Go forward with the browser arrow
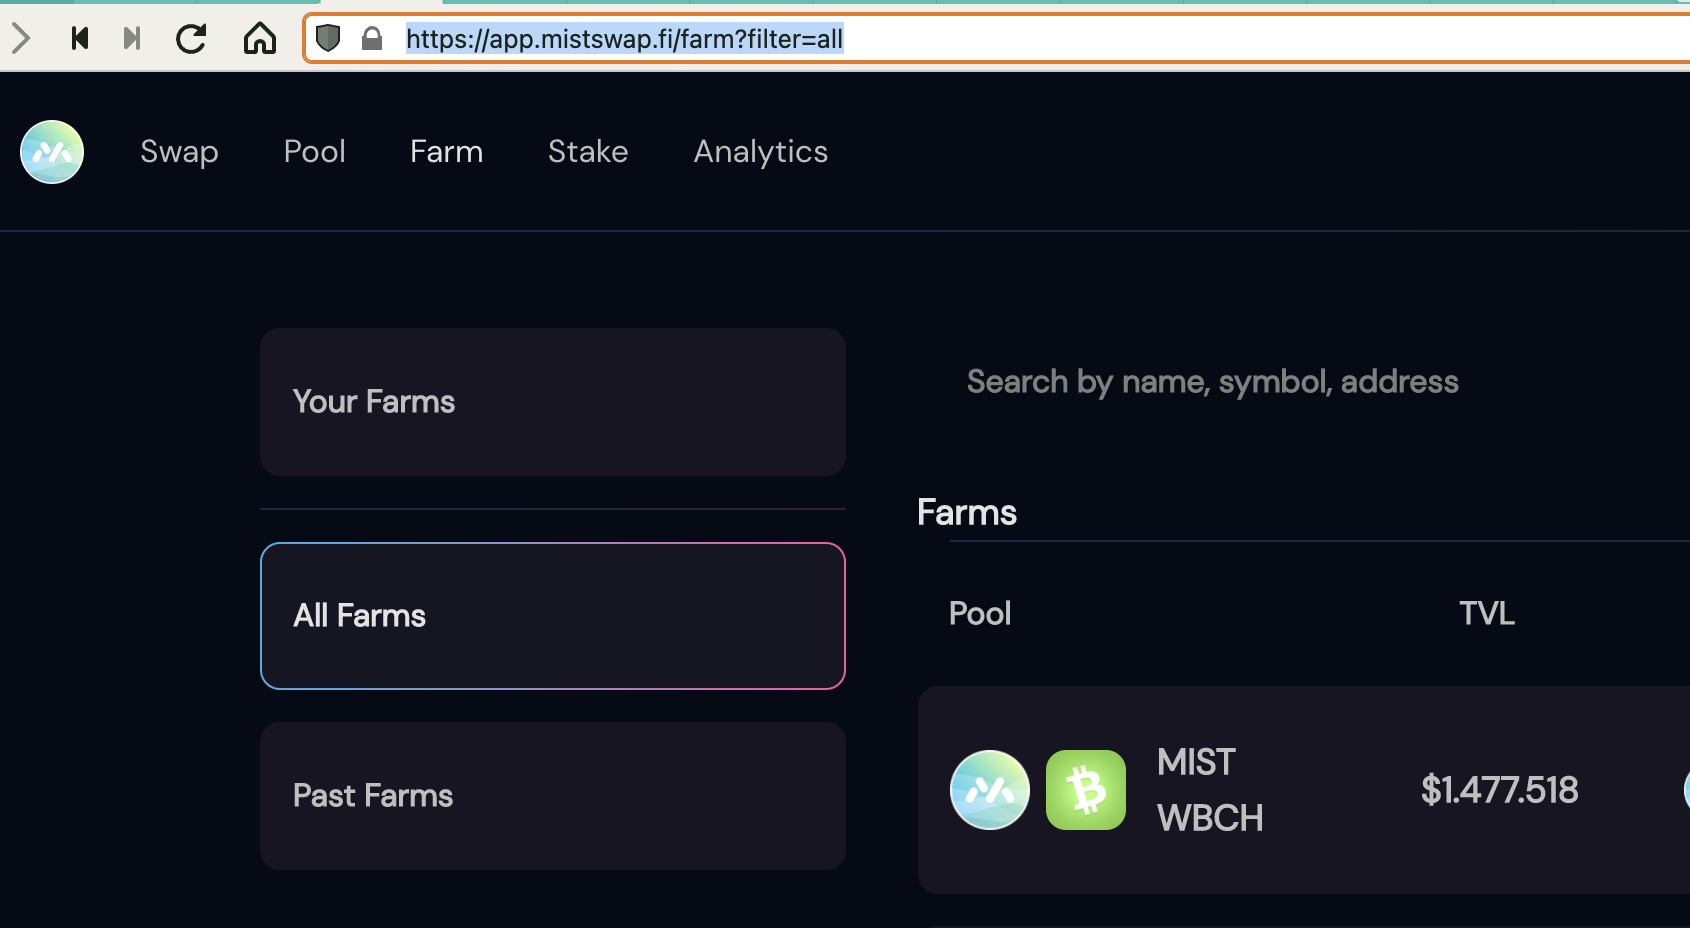The height and width of the screenshot is (928, 1690). point(21,39)
